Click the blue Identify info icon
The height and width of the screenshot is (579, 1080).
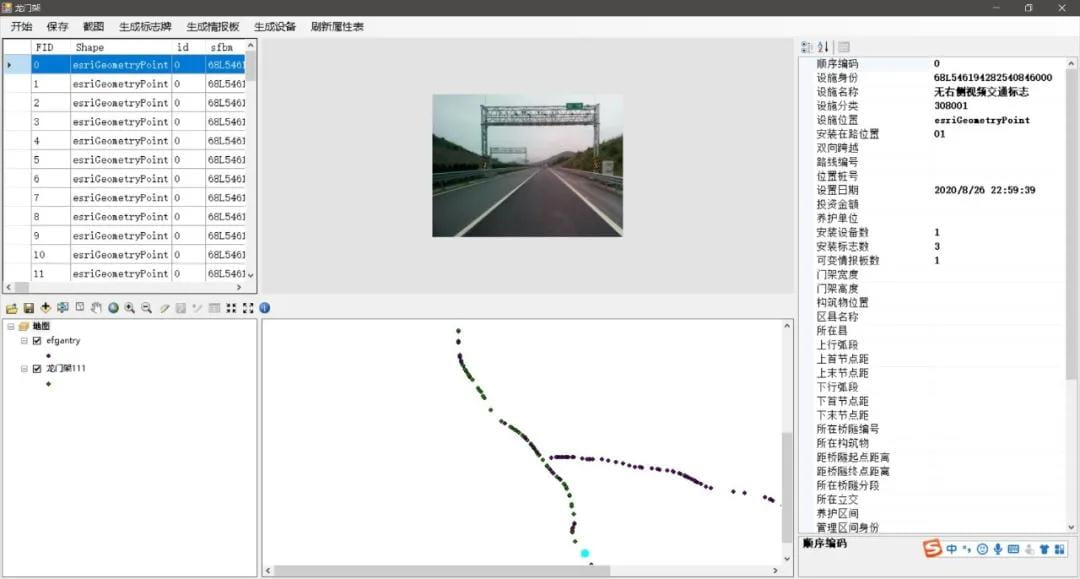point(265,308)
